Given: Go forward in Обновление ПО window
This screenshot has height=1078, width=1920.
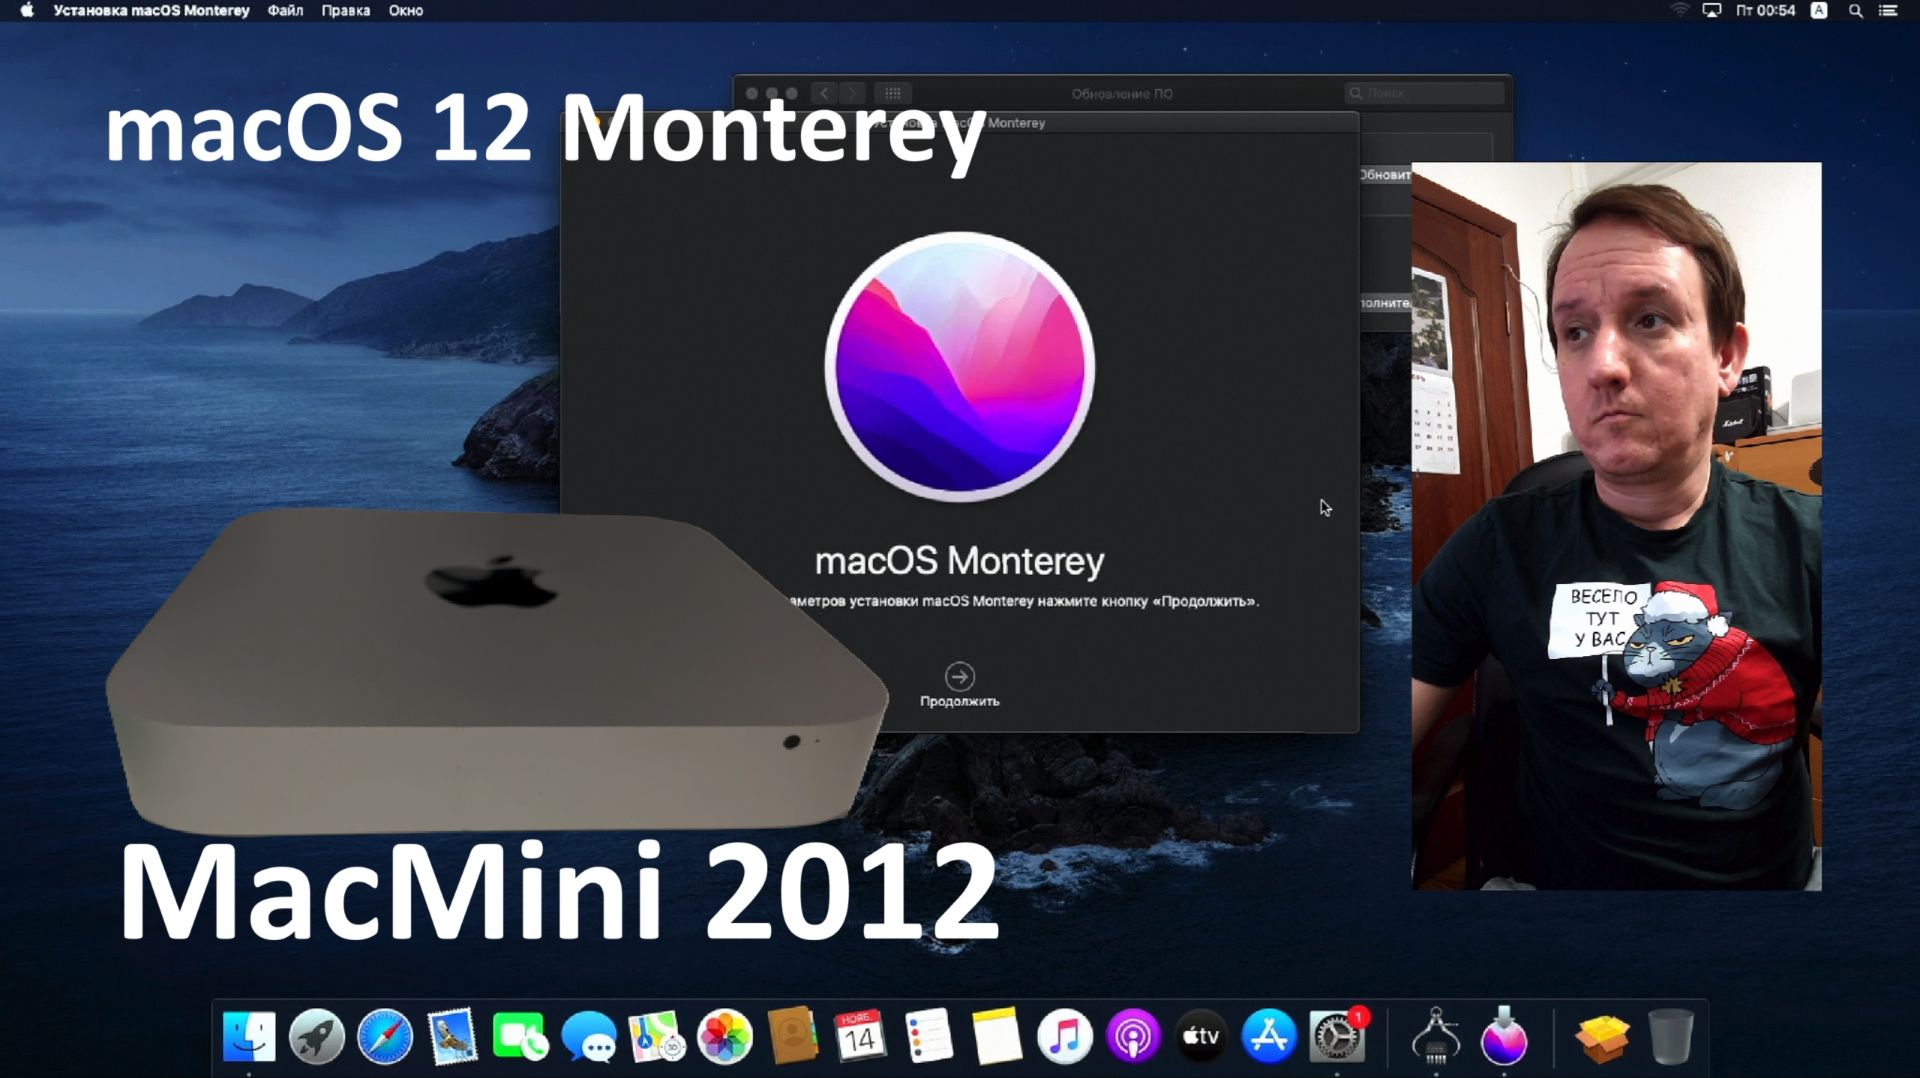Looking at the screenshot, I should coord(852,93).
